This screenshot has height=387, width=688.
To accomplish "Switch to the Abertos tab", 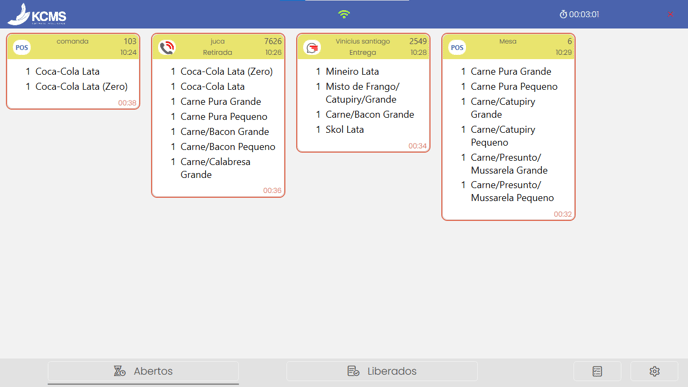I will pyautogui.click(x=143, y=371).
